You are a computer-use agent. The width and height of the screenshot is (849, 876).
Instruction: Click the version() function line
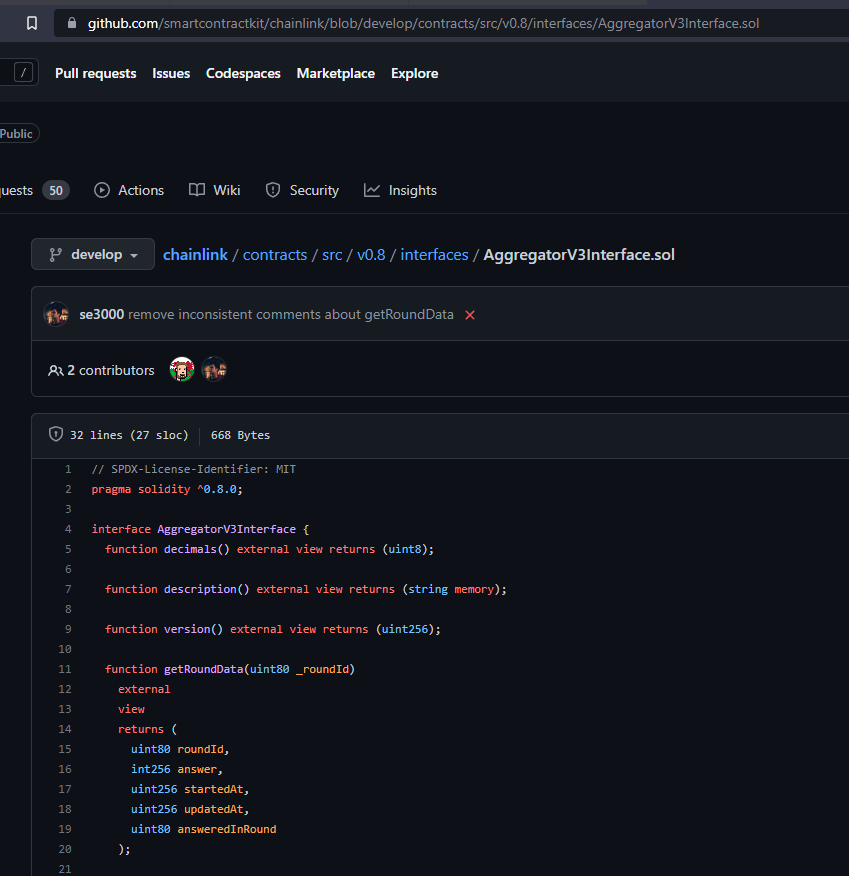[273, 629]
